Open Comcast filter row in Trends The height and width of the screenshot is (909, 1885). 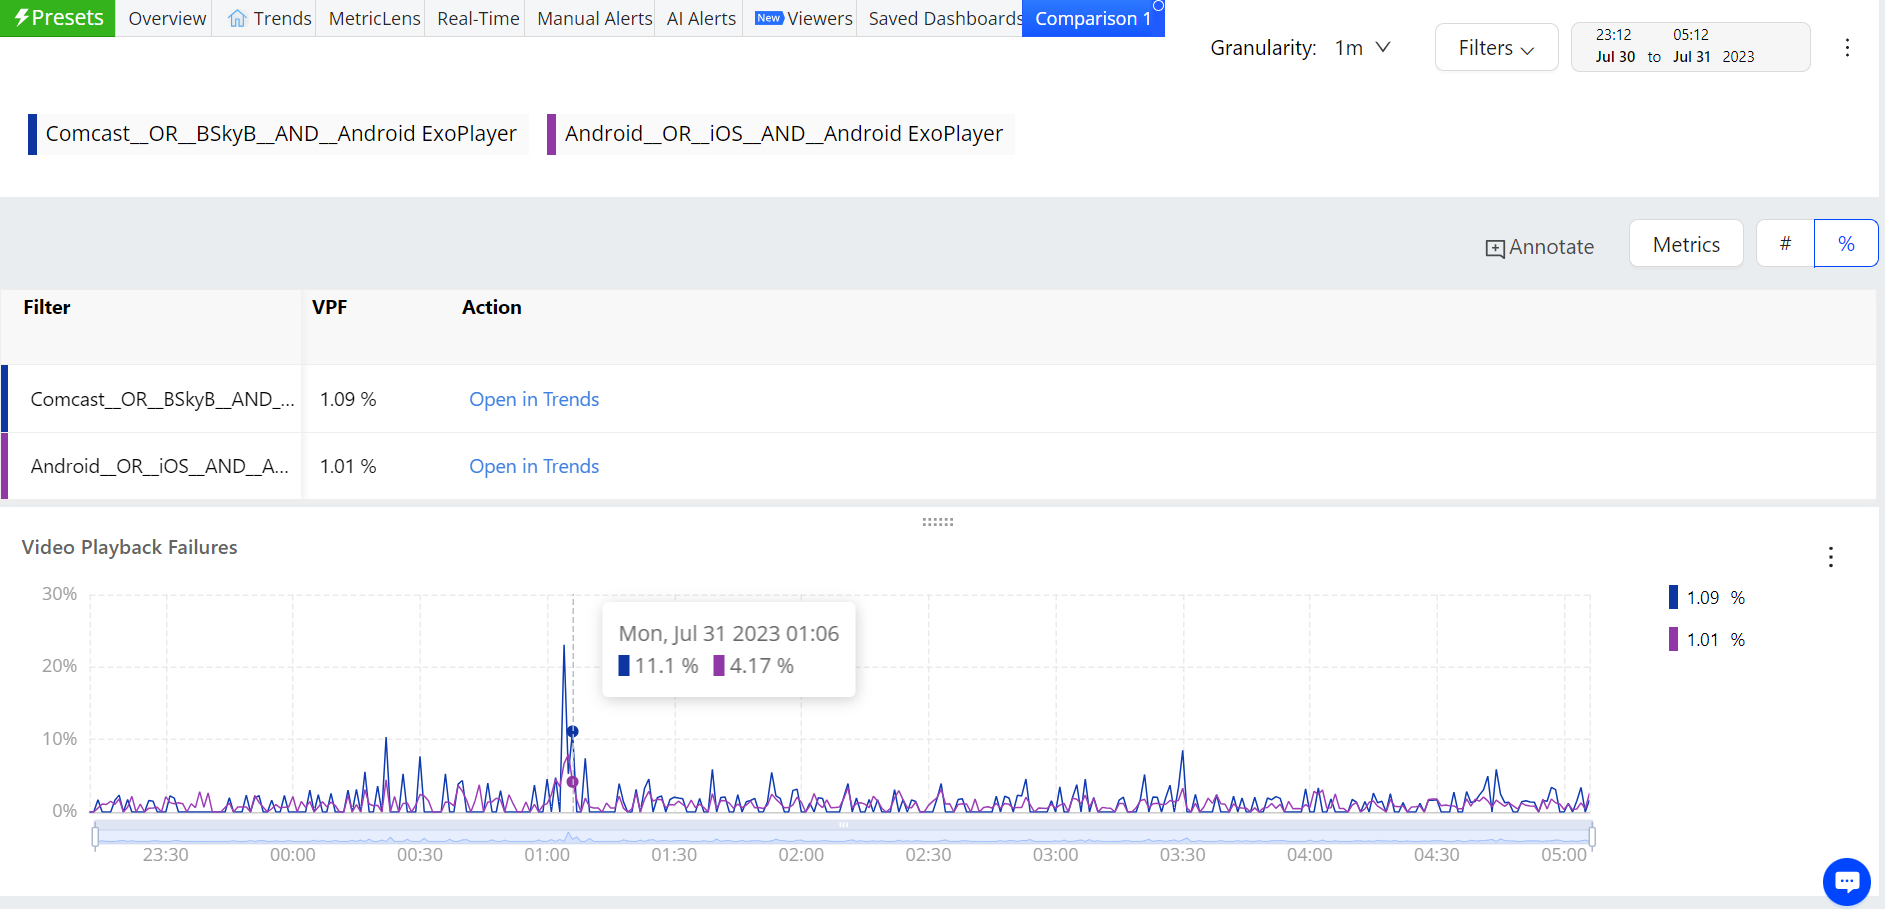pyautogui.click(x=534, y=399)
